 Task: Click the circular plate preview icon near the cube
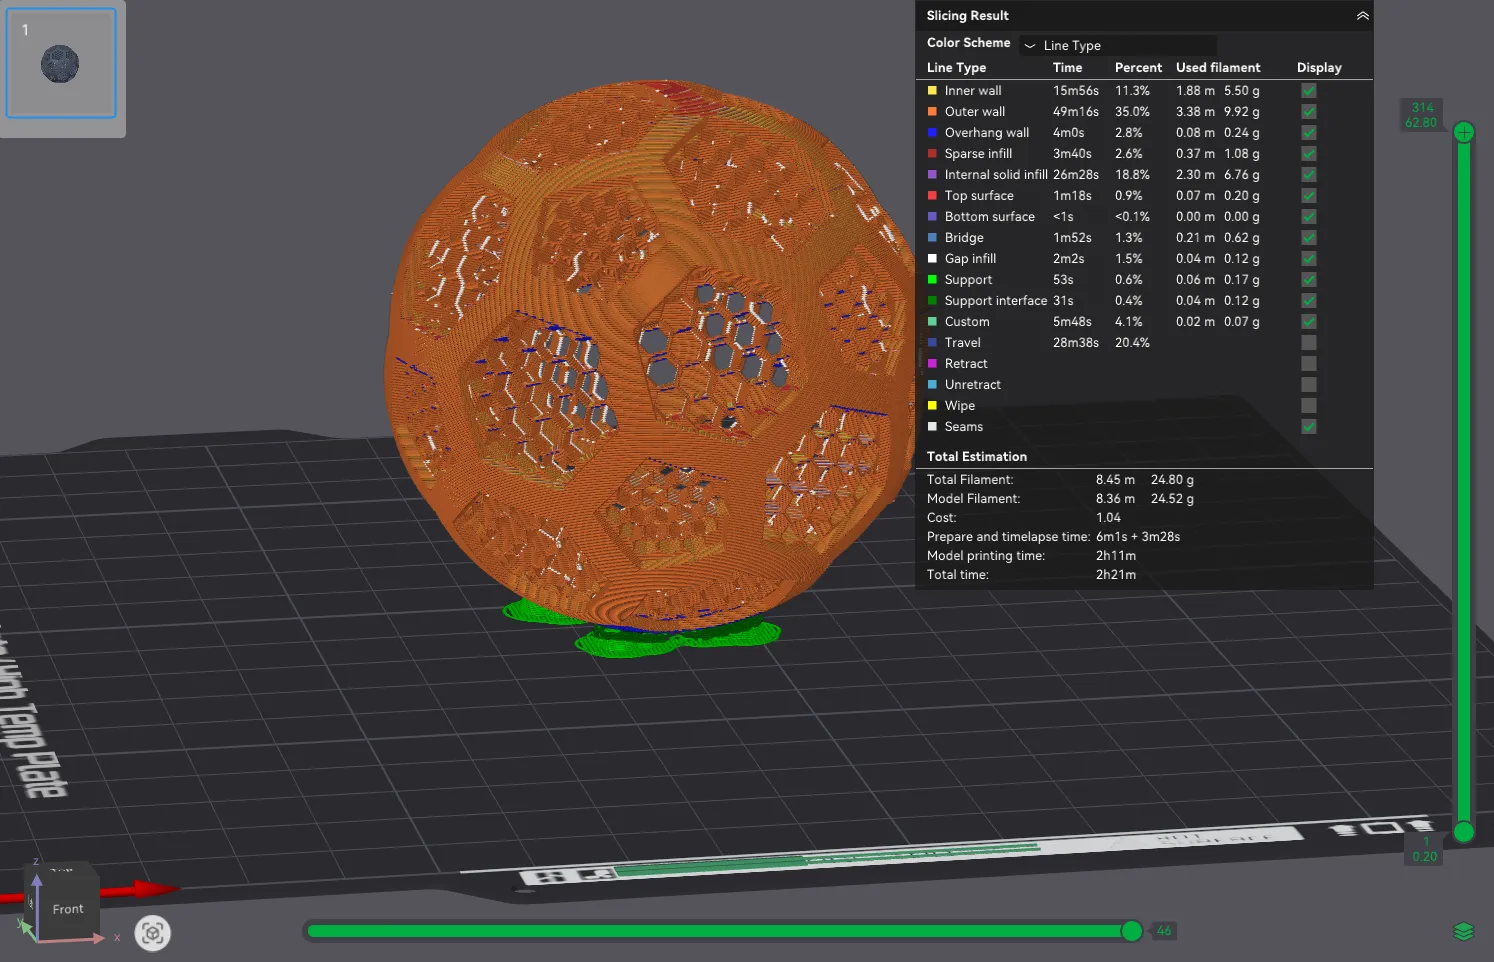(x=152, y=932)
